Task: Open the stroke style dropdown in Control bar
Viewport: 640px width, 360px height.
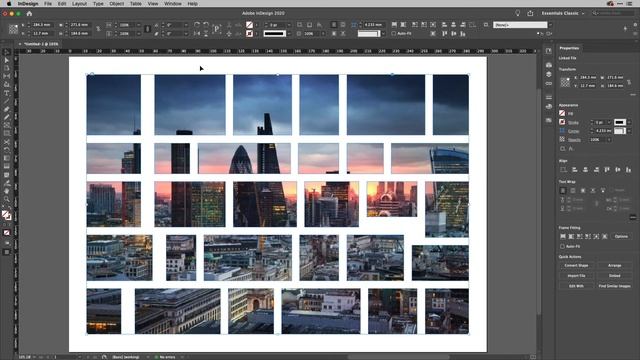Action: click(289, 33)
